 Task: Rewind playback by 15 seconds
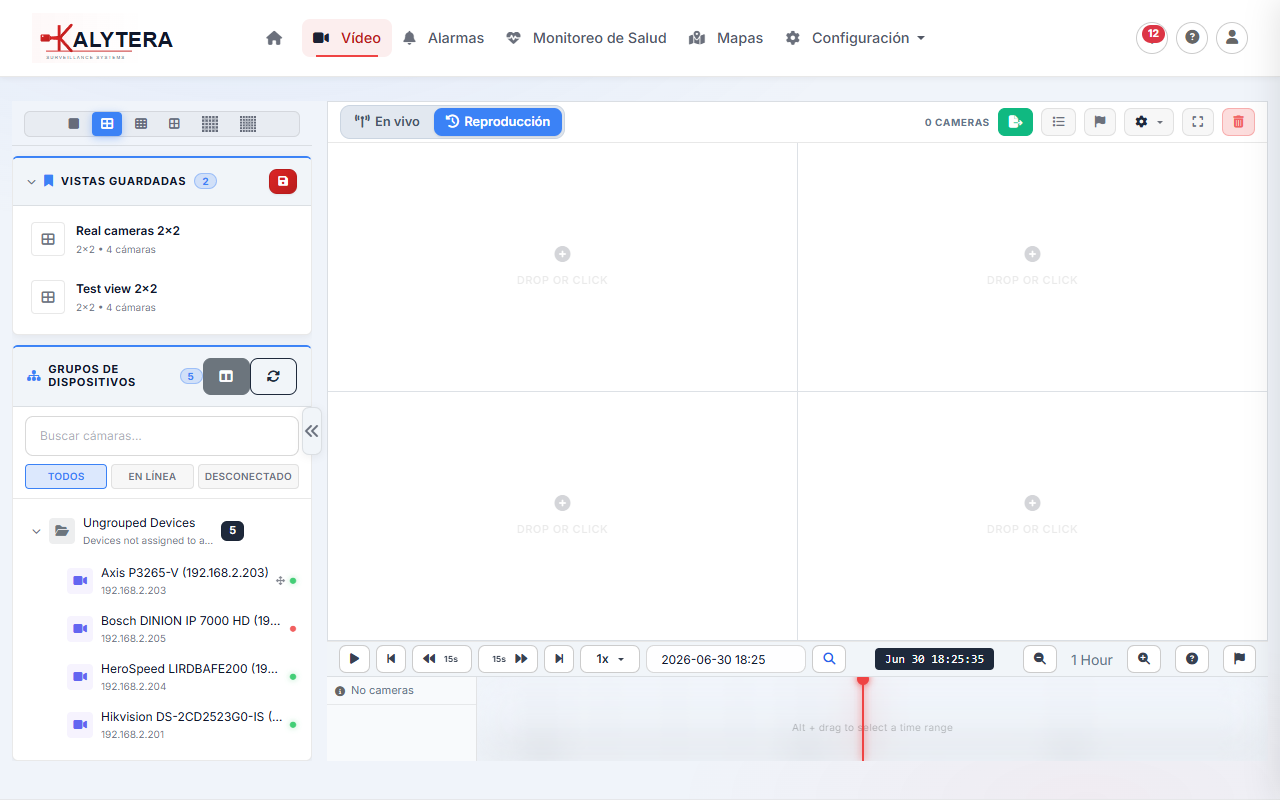tap(441, 659)
